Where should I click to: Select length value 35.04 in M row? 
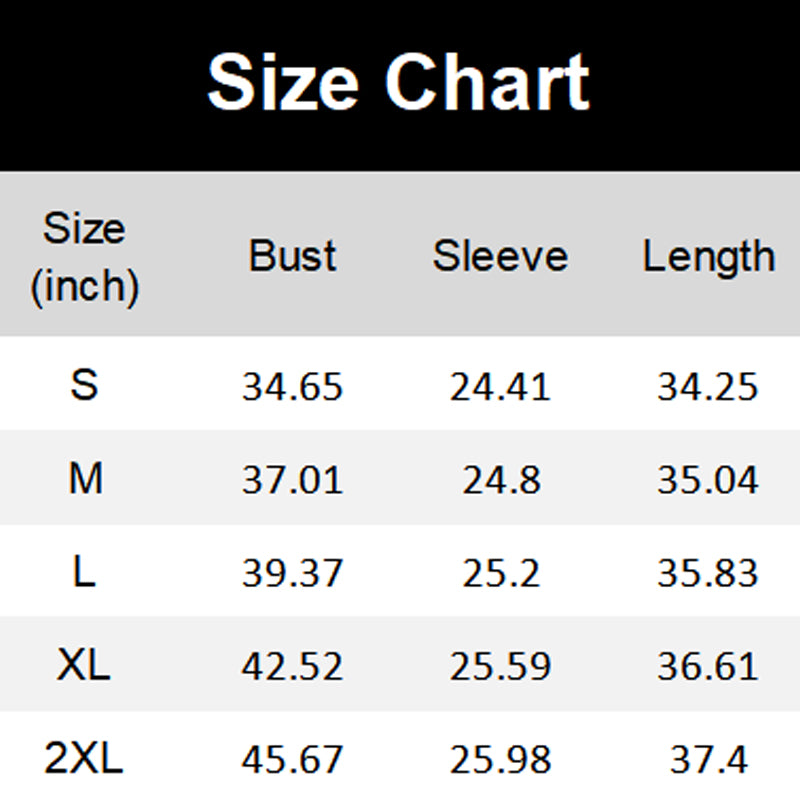tap(708, 481)
